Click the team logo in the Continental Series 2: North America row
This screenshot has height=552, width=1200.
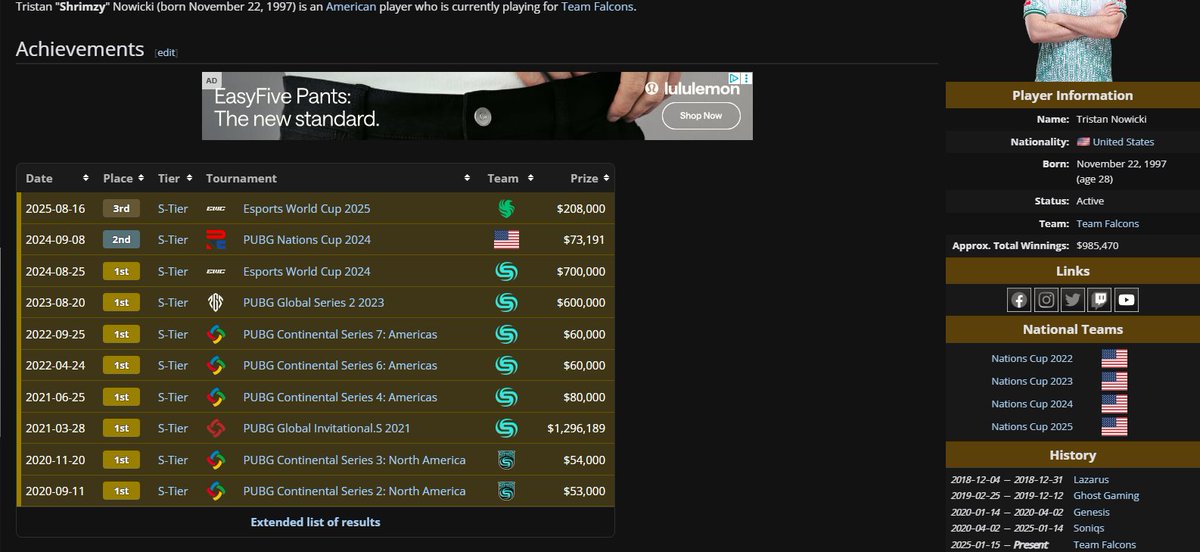click(x=507, y=491)
